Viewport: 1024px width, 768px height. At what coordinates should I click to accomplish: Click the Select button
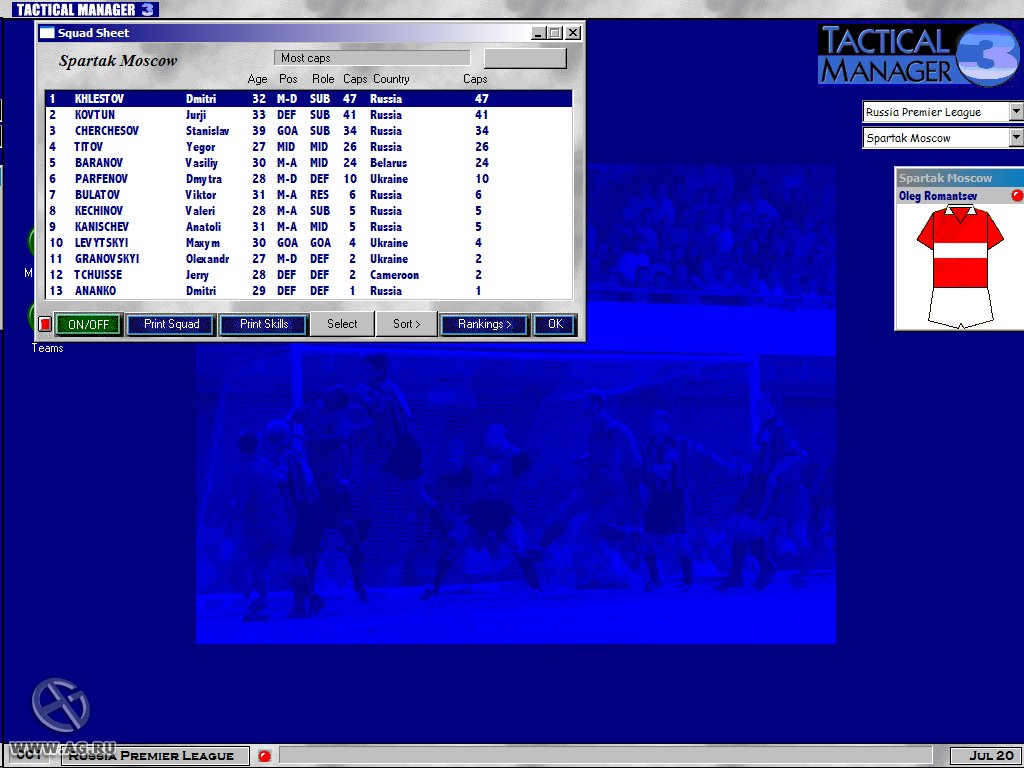pyautogui.click(x=342, y=324)
